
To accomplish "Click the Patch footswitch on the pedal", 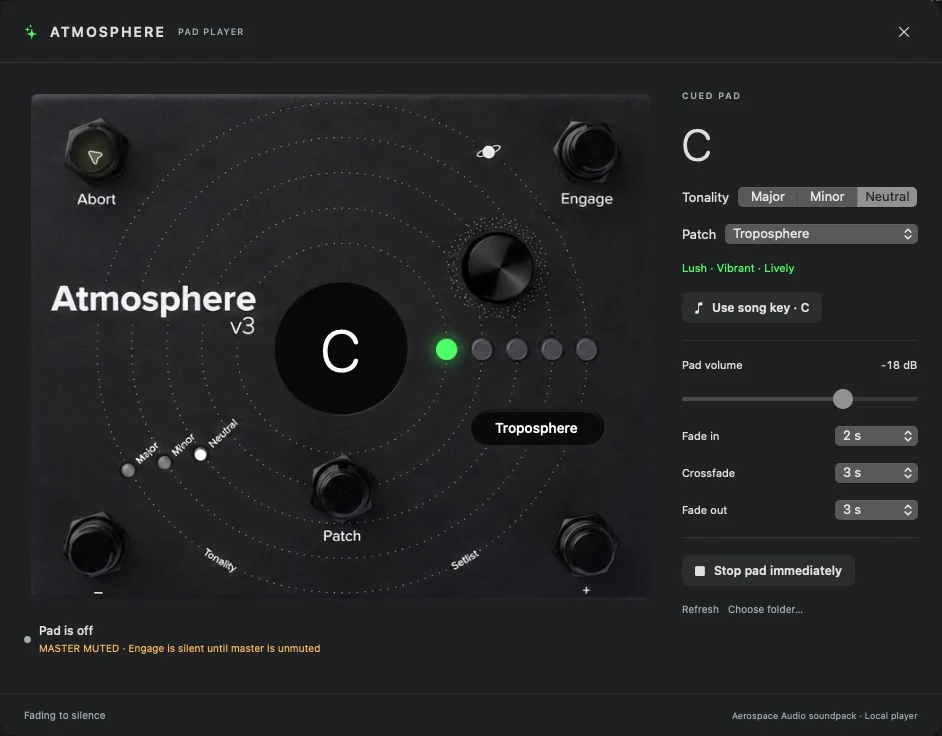I will coord(342,489).
